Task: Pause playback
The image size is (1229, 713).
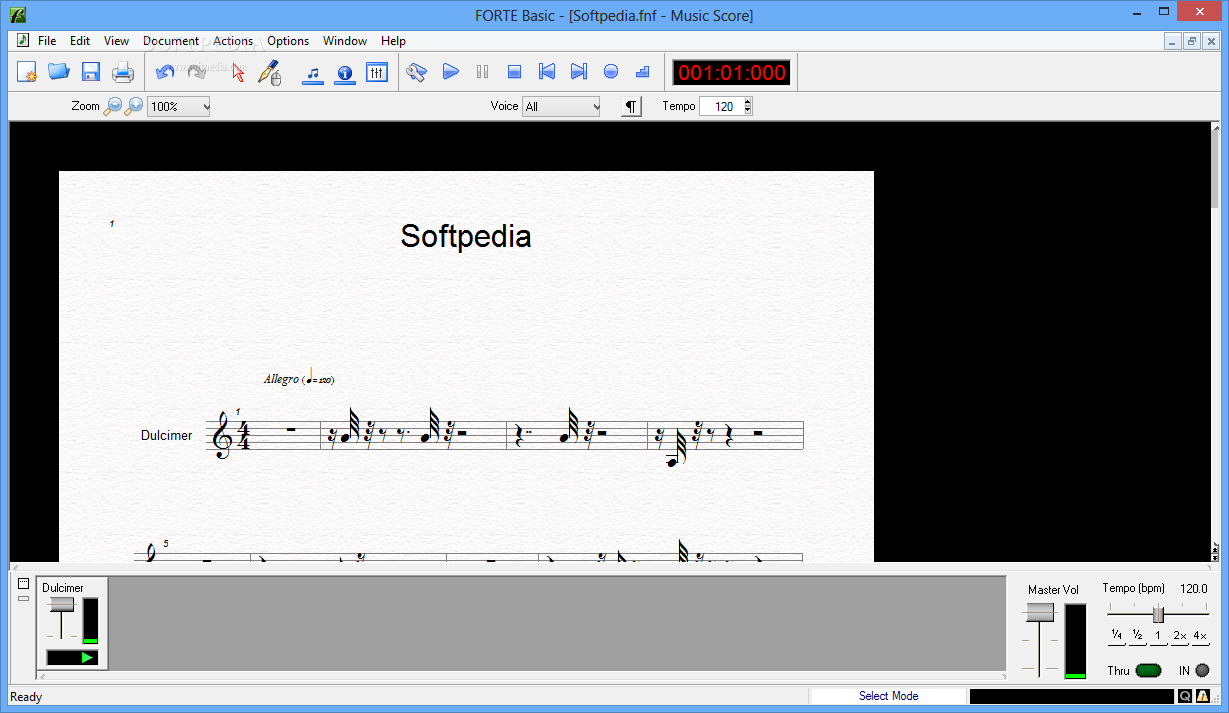Action: (x=482, y=72)
